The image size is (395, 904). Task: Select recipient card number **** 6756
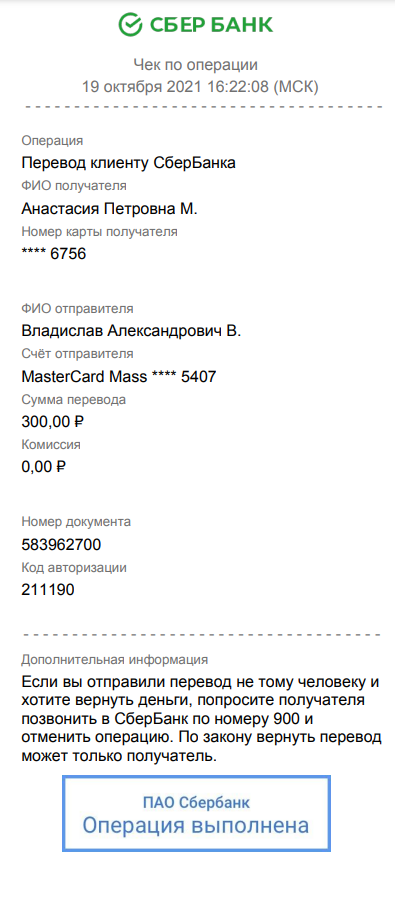[54, 254]
